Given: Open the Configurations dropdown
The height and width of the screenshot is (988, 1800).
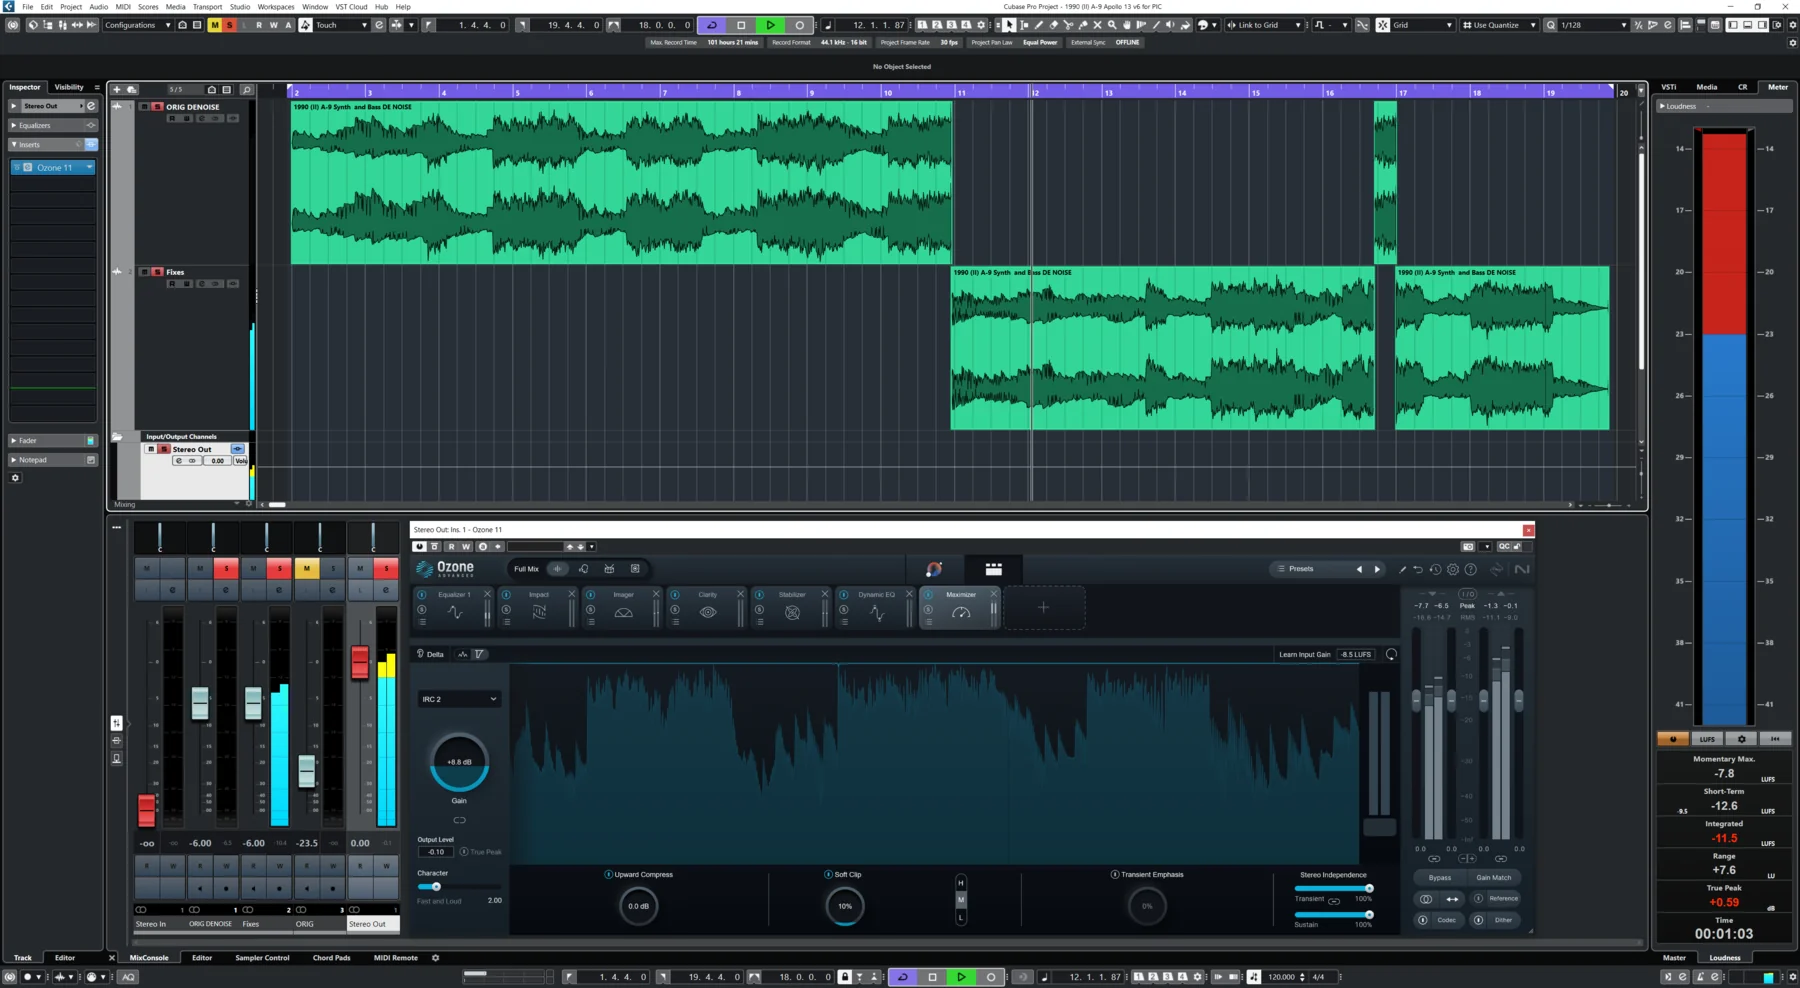Looking at the screenshot, I should tap(138, 25).
